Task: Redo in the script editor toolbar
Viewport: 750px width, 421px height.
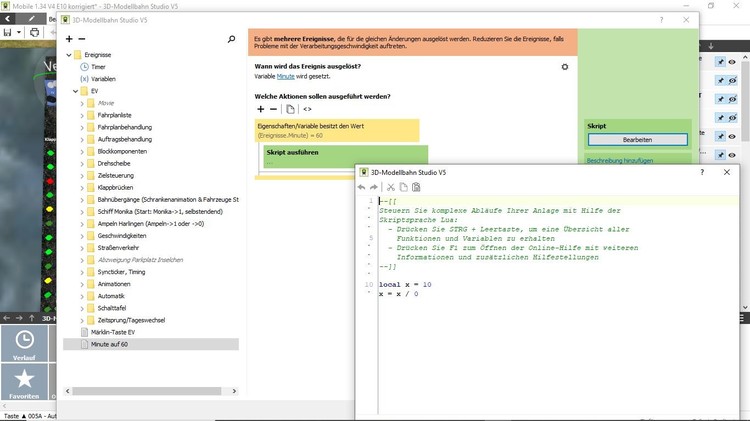Action: pos(374,187)
